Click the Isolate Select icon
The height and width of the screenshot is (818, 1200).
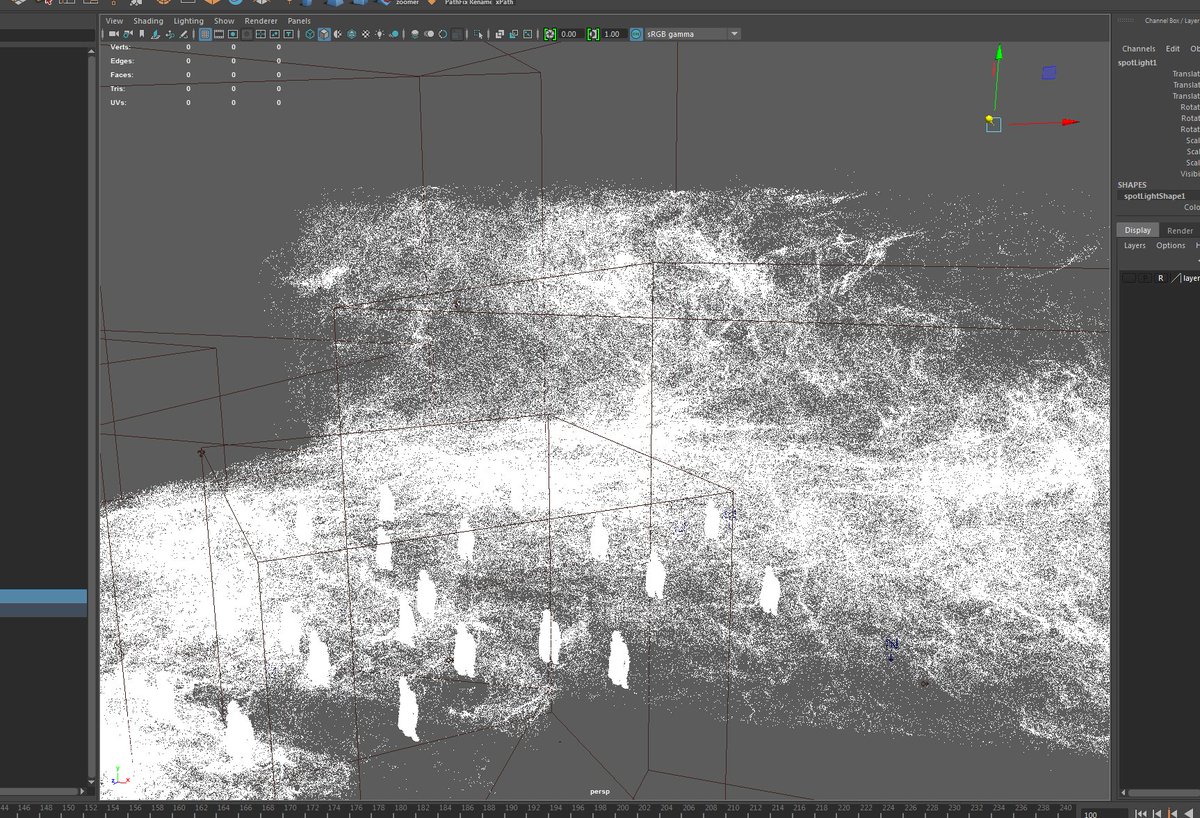[478, 34]
